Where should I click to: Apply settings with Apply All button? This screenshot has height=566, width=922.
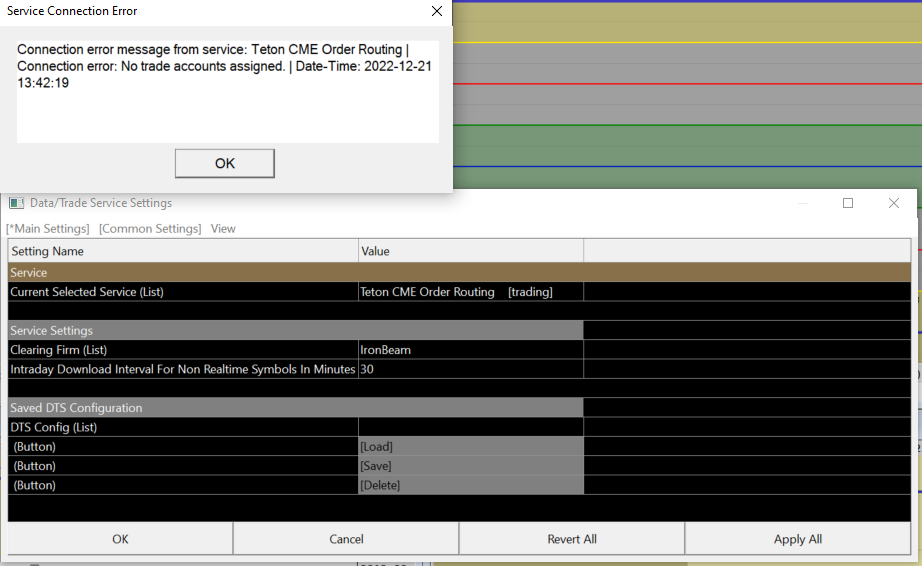tap(798, 539)
